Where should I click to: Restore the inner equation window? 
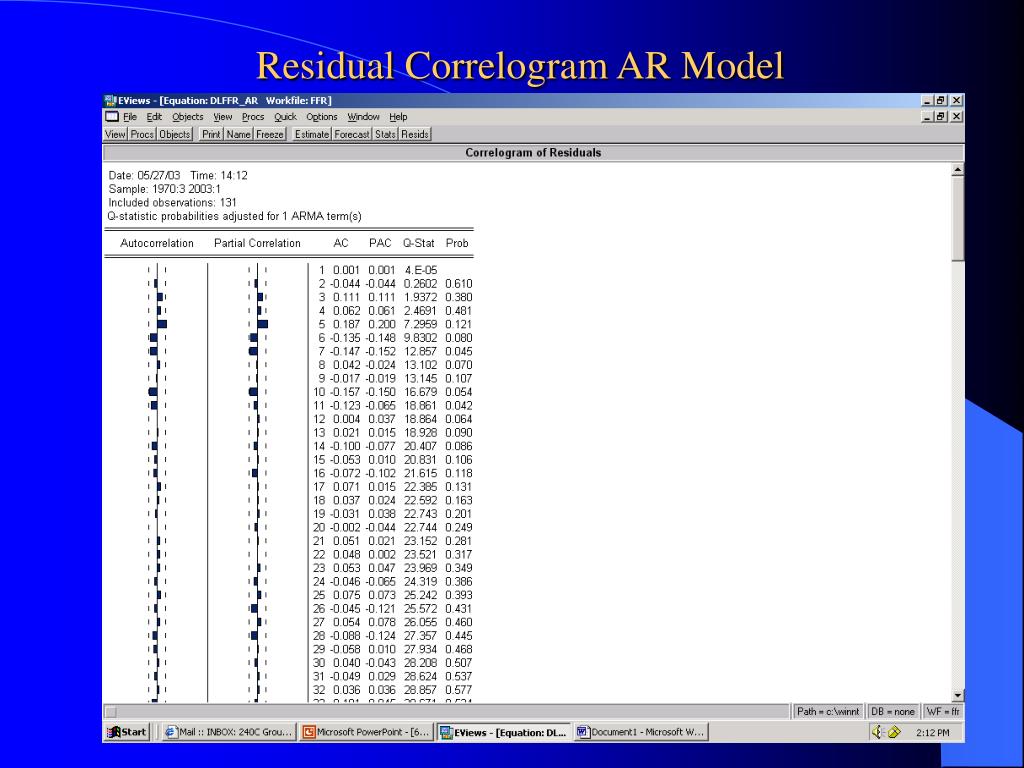point(940,116)
